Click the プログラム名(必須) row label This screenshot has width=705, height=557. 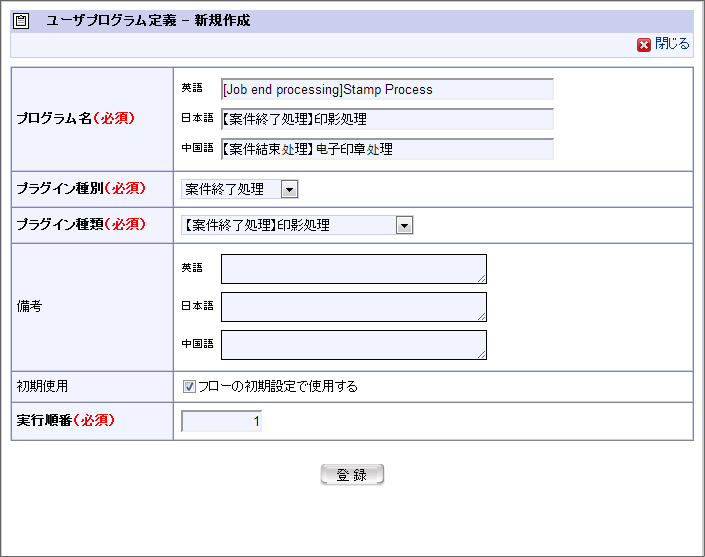coord(75,118)
